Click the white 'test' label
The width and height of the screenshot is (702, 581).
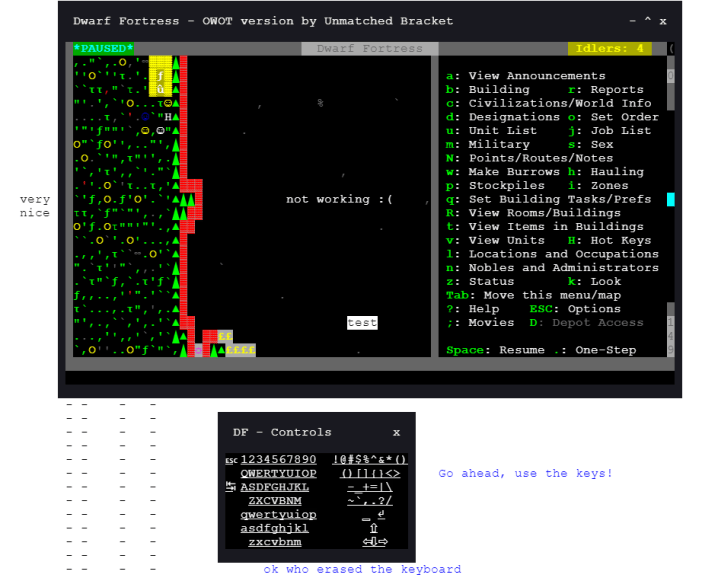[362, 323]
